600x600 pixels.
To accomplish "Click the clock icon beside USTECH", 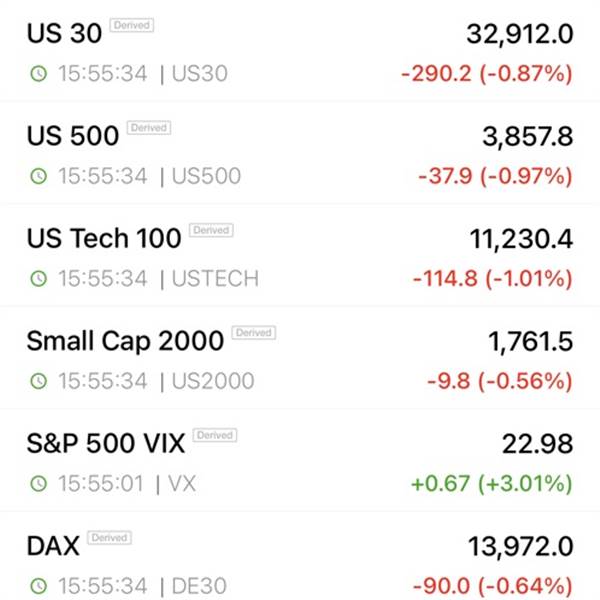I will pos(38,278).
